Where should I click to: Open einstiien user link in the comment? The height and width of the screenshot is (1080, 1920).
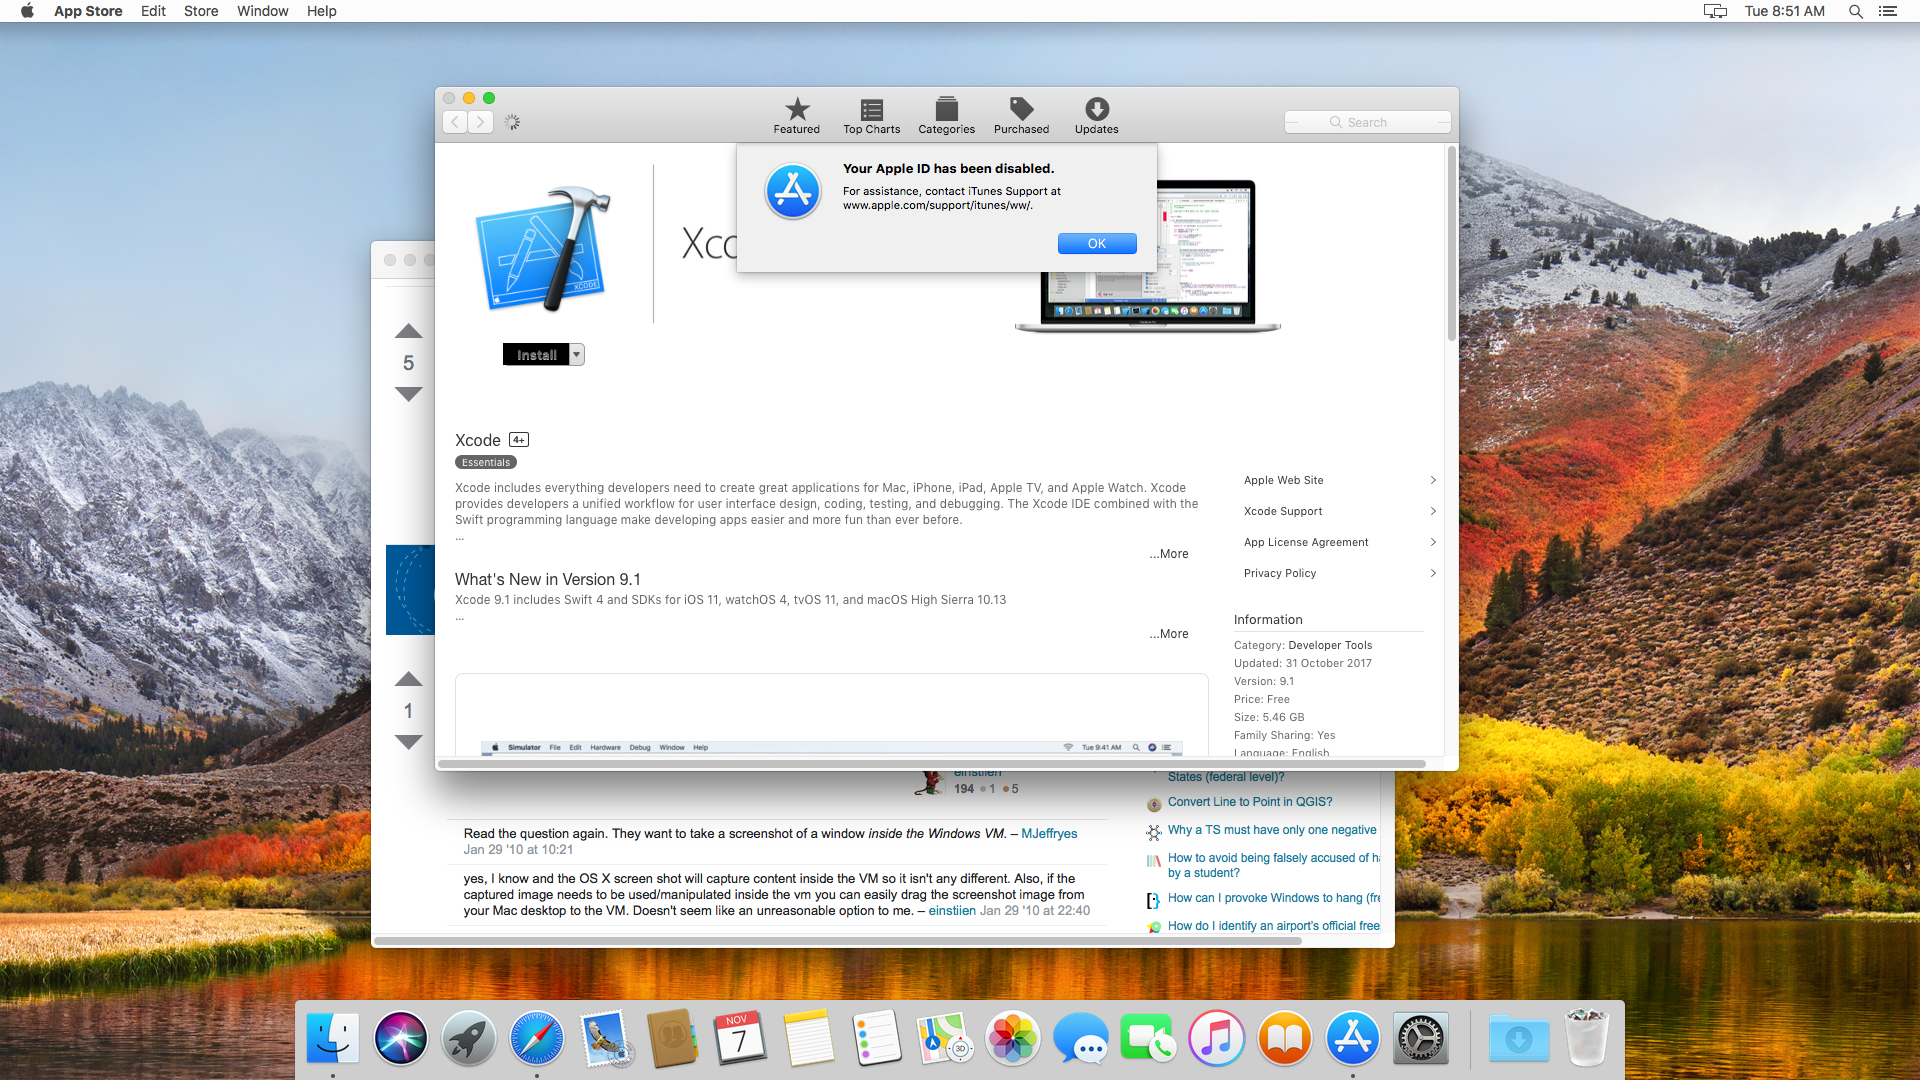pyautogui.click(x=952, y=911)
